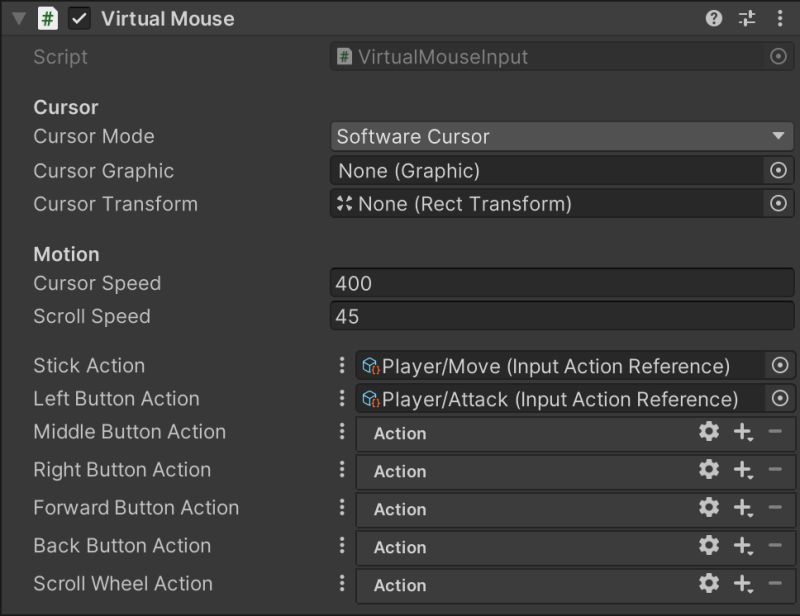Add a binding to the Right Button Action
800x616 pixels.
(x=741, y=471)
